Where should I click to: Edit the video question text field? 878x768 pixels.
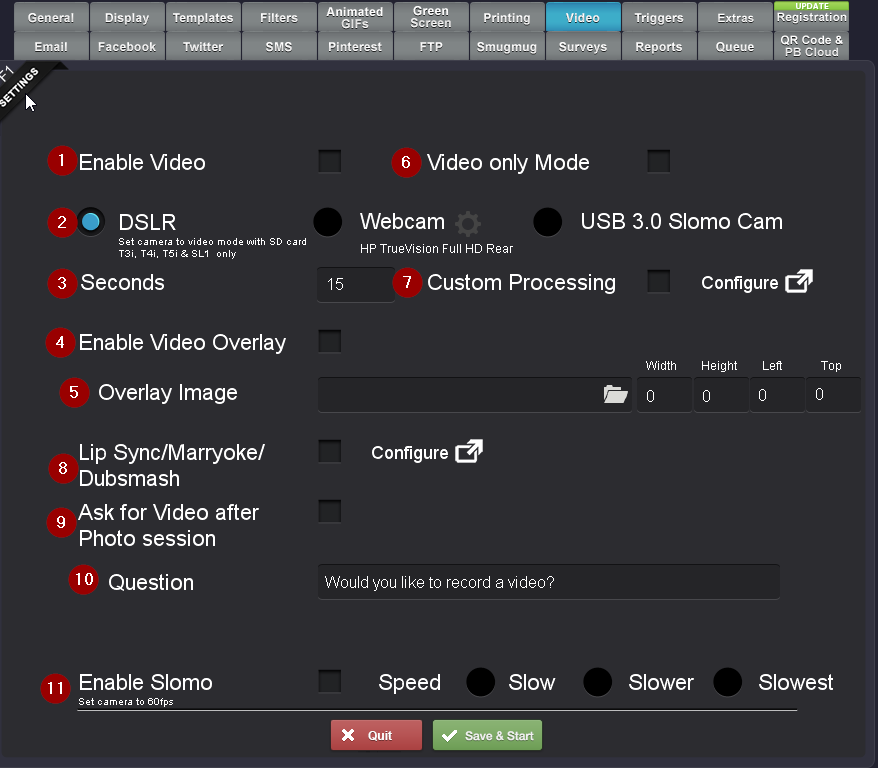click(x=548, y=582)
